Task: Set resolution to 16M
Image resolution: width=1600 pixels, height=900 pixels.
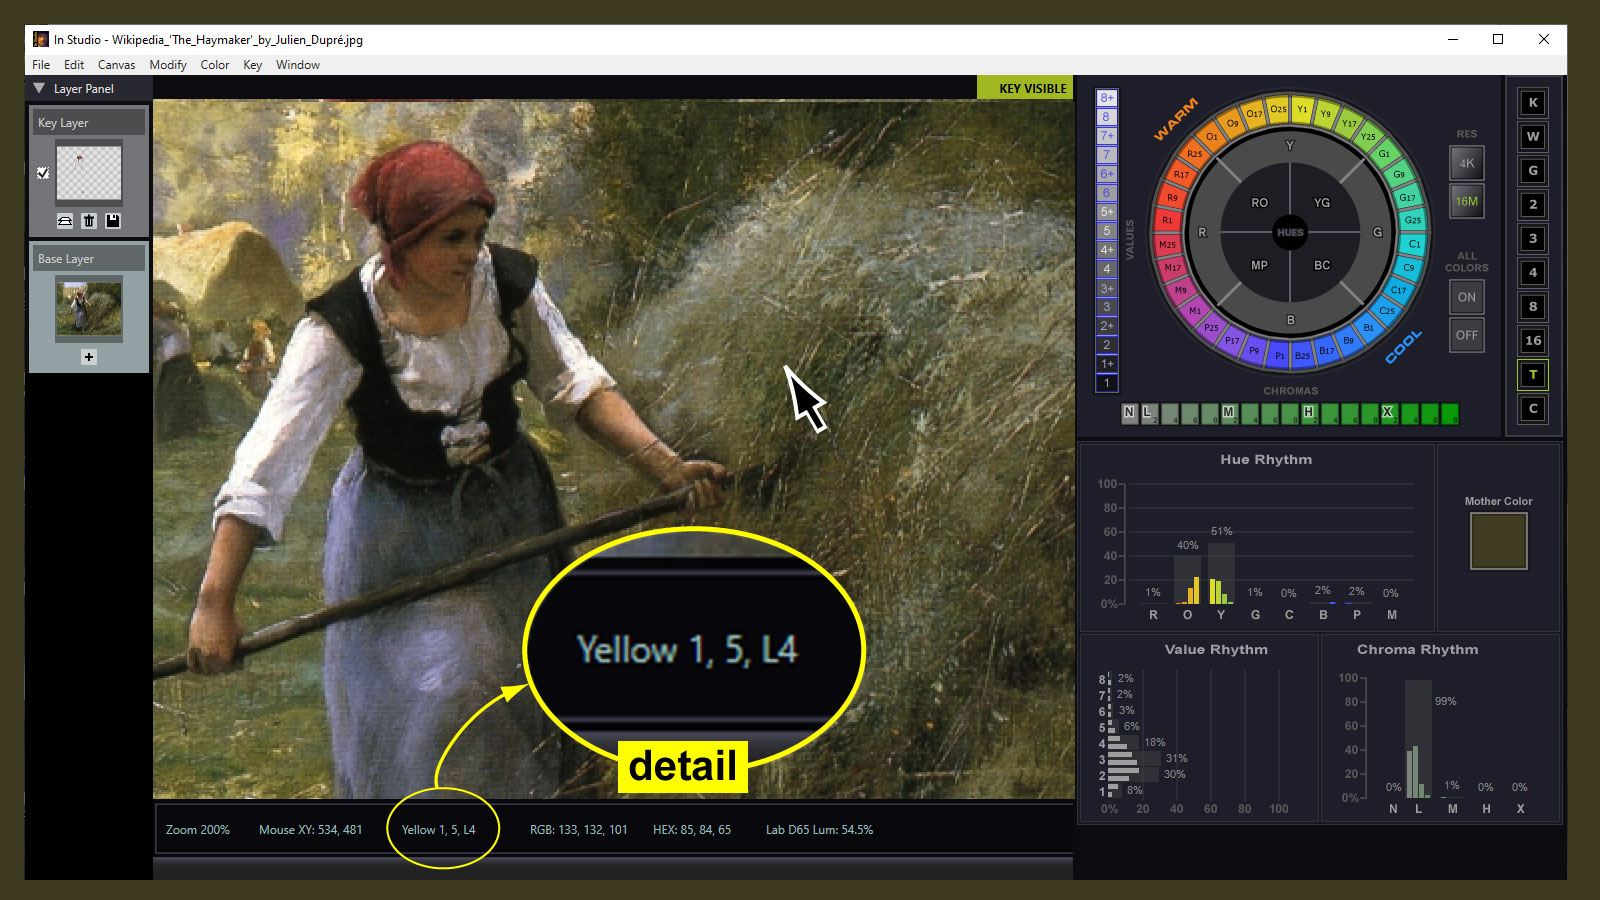Action: click(1467, 201)
